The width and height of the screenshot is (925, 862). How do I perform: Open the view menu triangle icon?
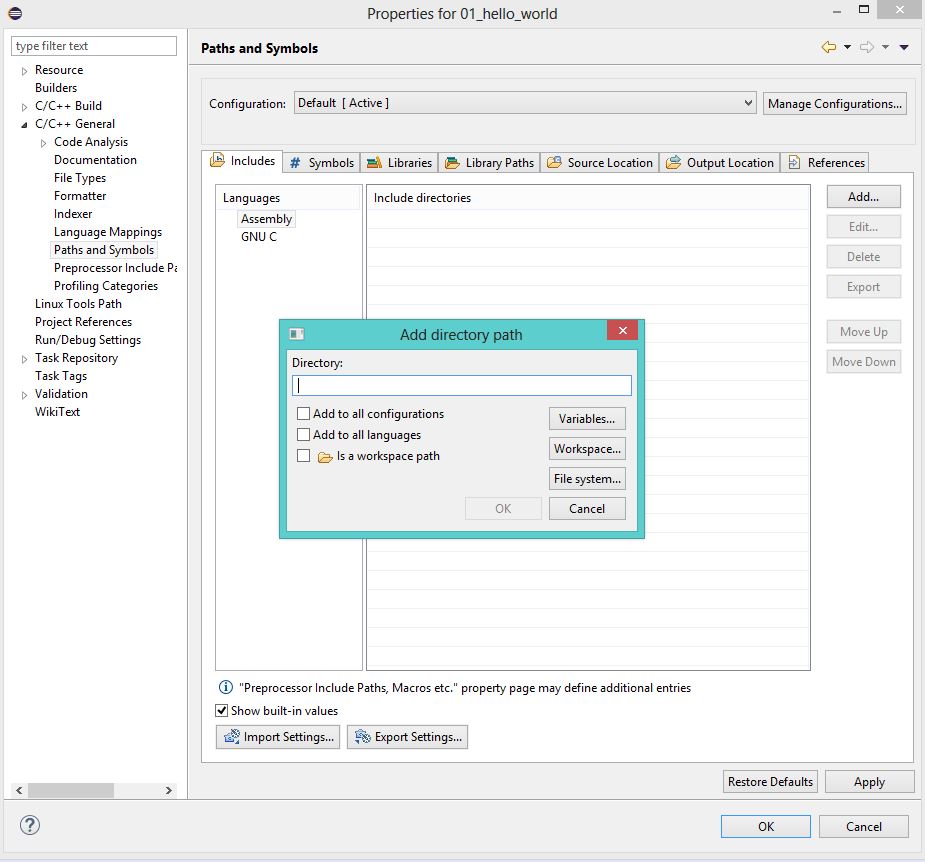904,47
